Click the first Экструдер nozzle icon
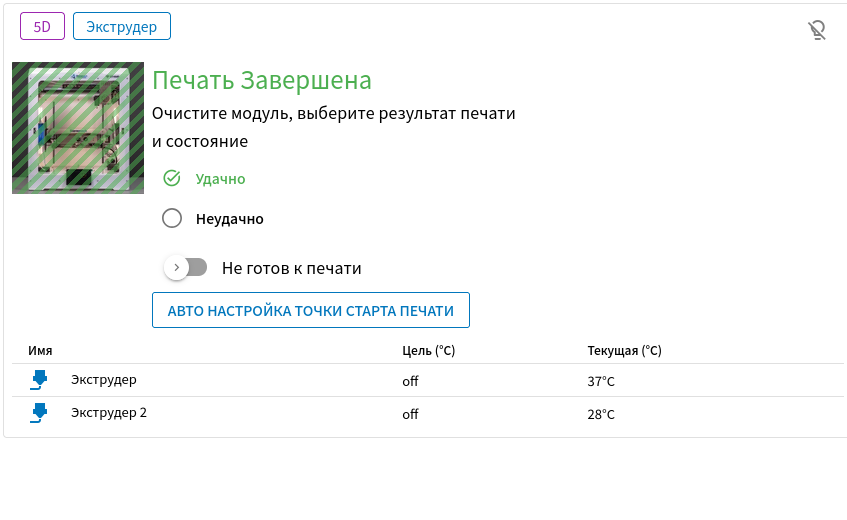The height and width of the screenshot is (520, 847). coord(39,380)
